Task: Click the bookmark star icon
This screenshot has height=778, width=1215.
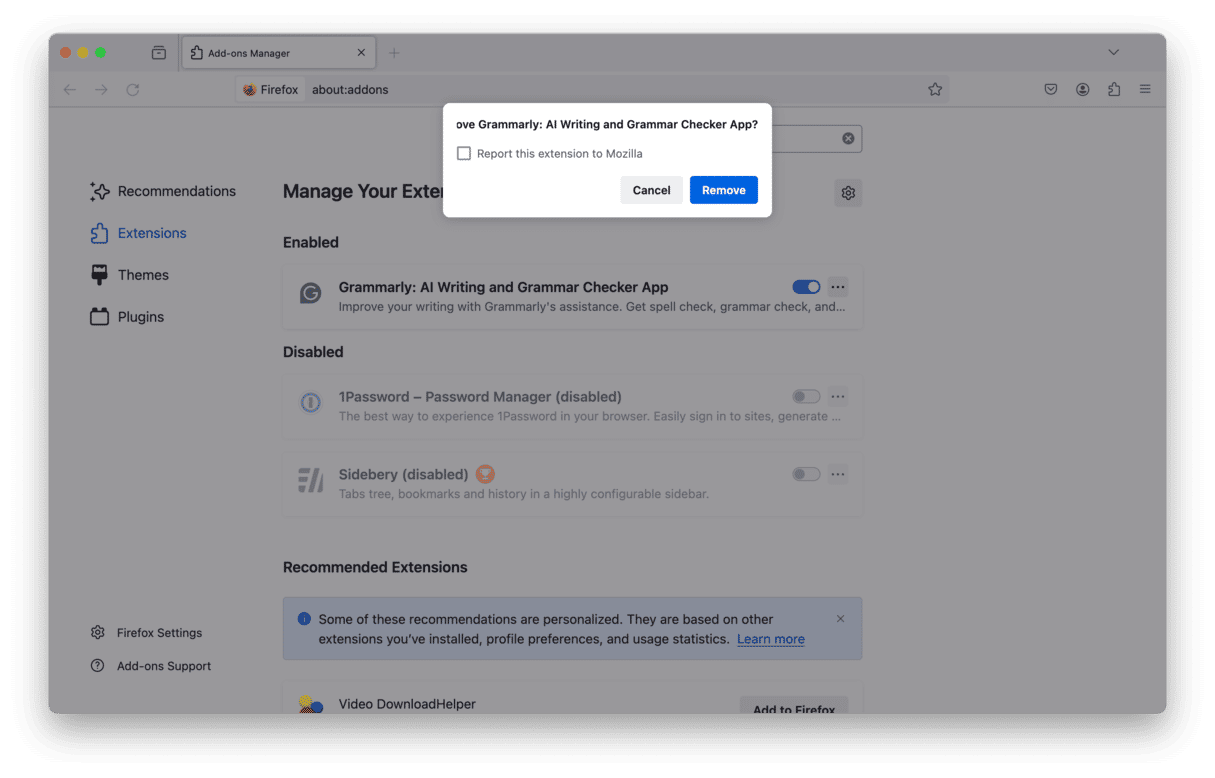Action: pyautogui.click(x=935, y=89)
